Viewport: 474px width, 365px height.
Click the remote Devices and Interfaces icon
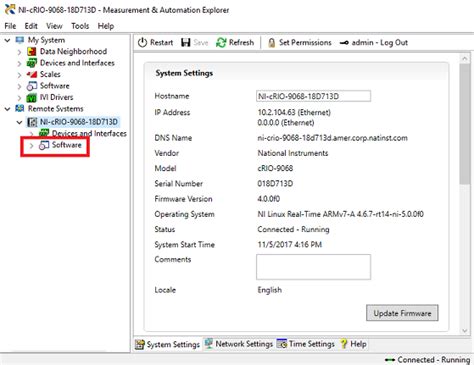(44, 133)
